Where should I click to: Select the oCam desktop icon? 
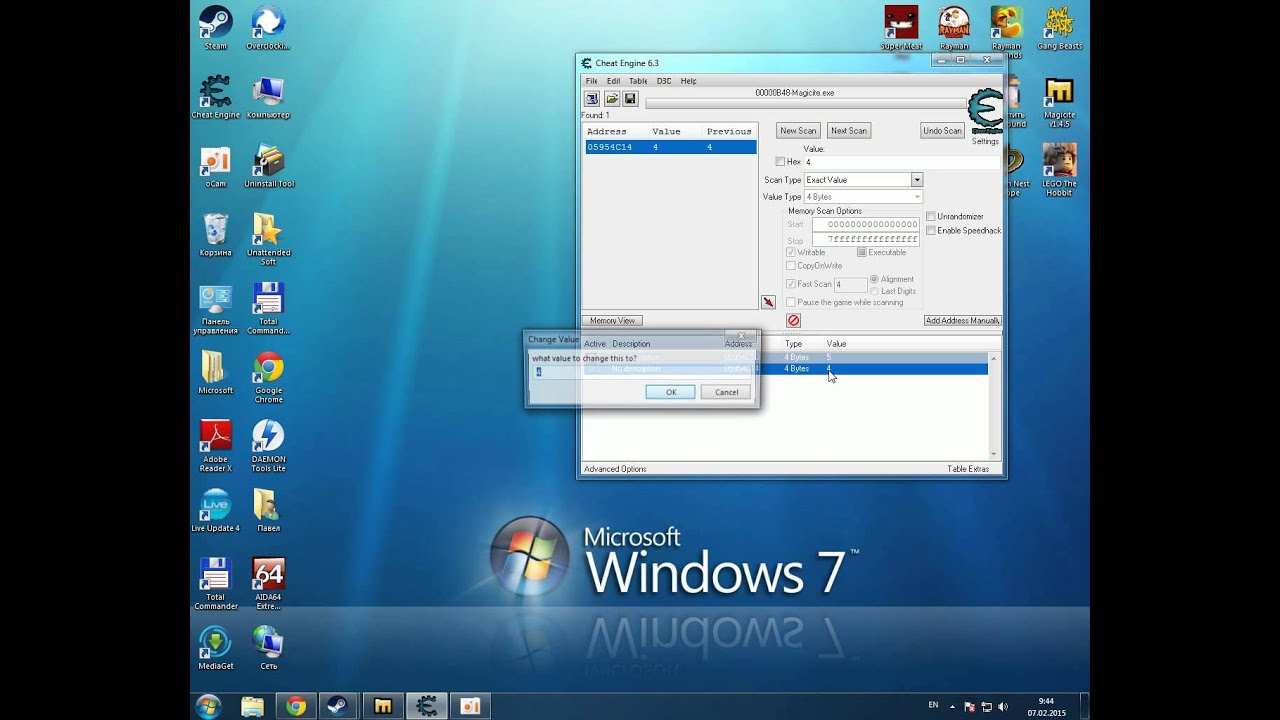[215, 166]
